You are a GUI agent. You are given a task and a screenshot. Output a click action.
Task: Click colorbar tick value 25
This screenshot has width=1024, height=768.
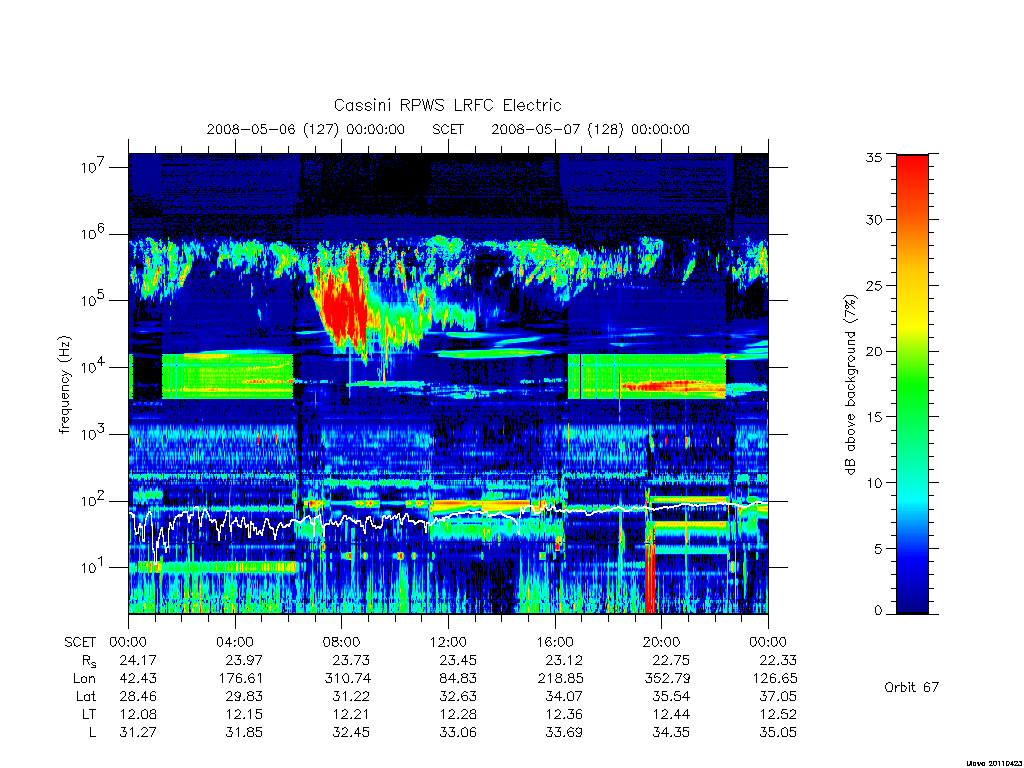click(874, 285)
